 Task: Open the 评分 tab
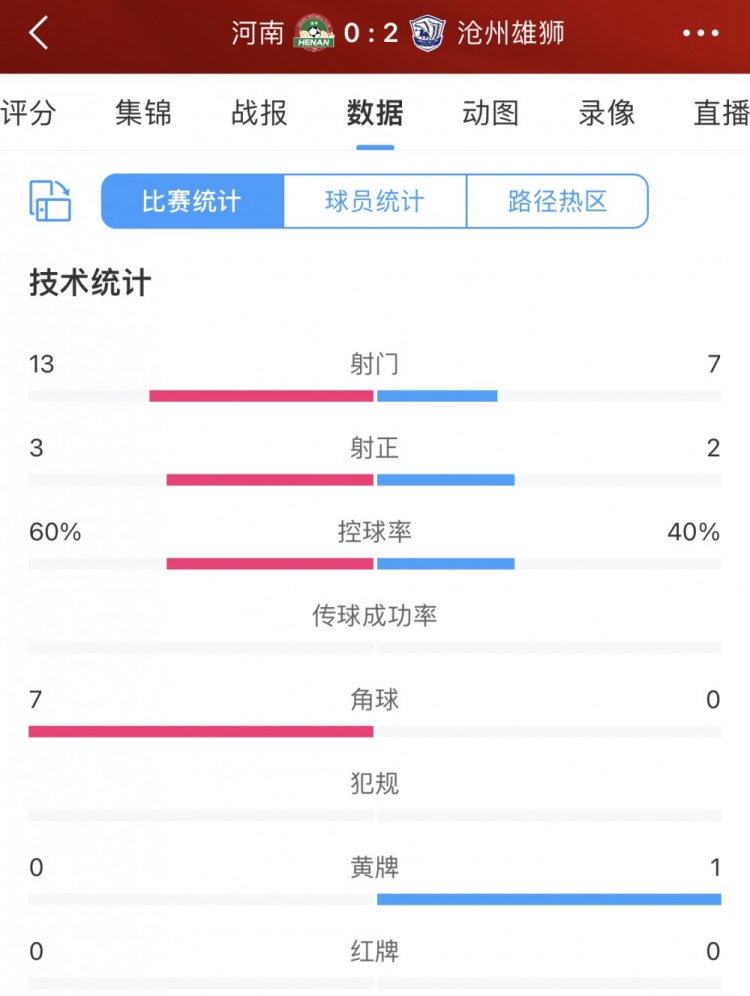pyautogui.click(x=28, y=113)
